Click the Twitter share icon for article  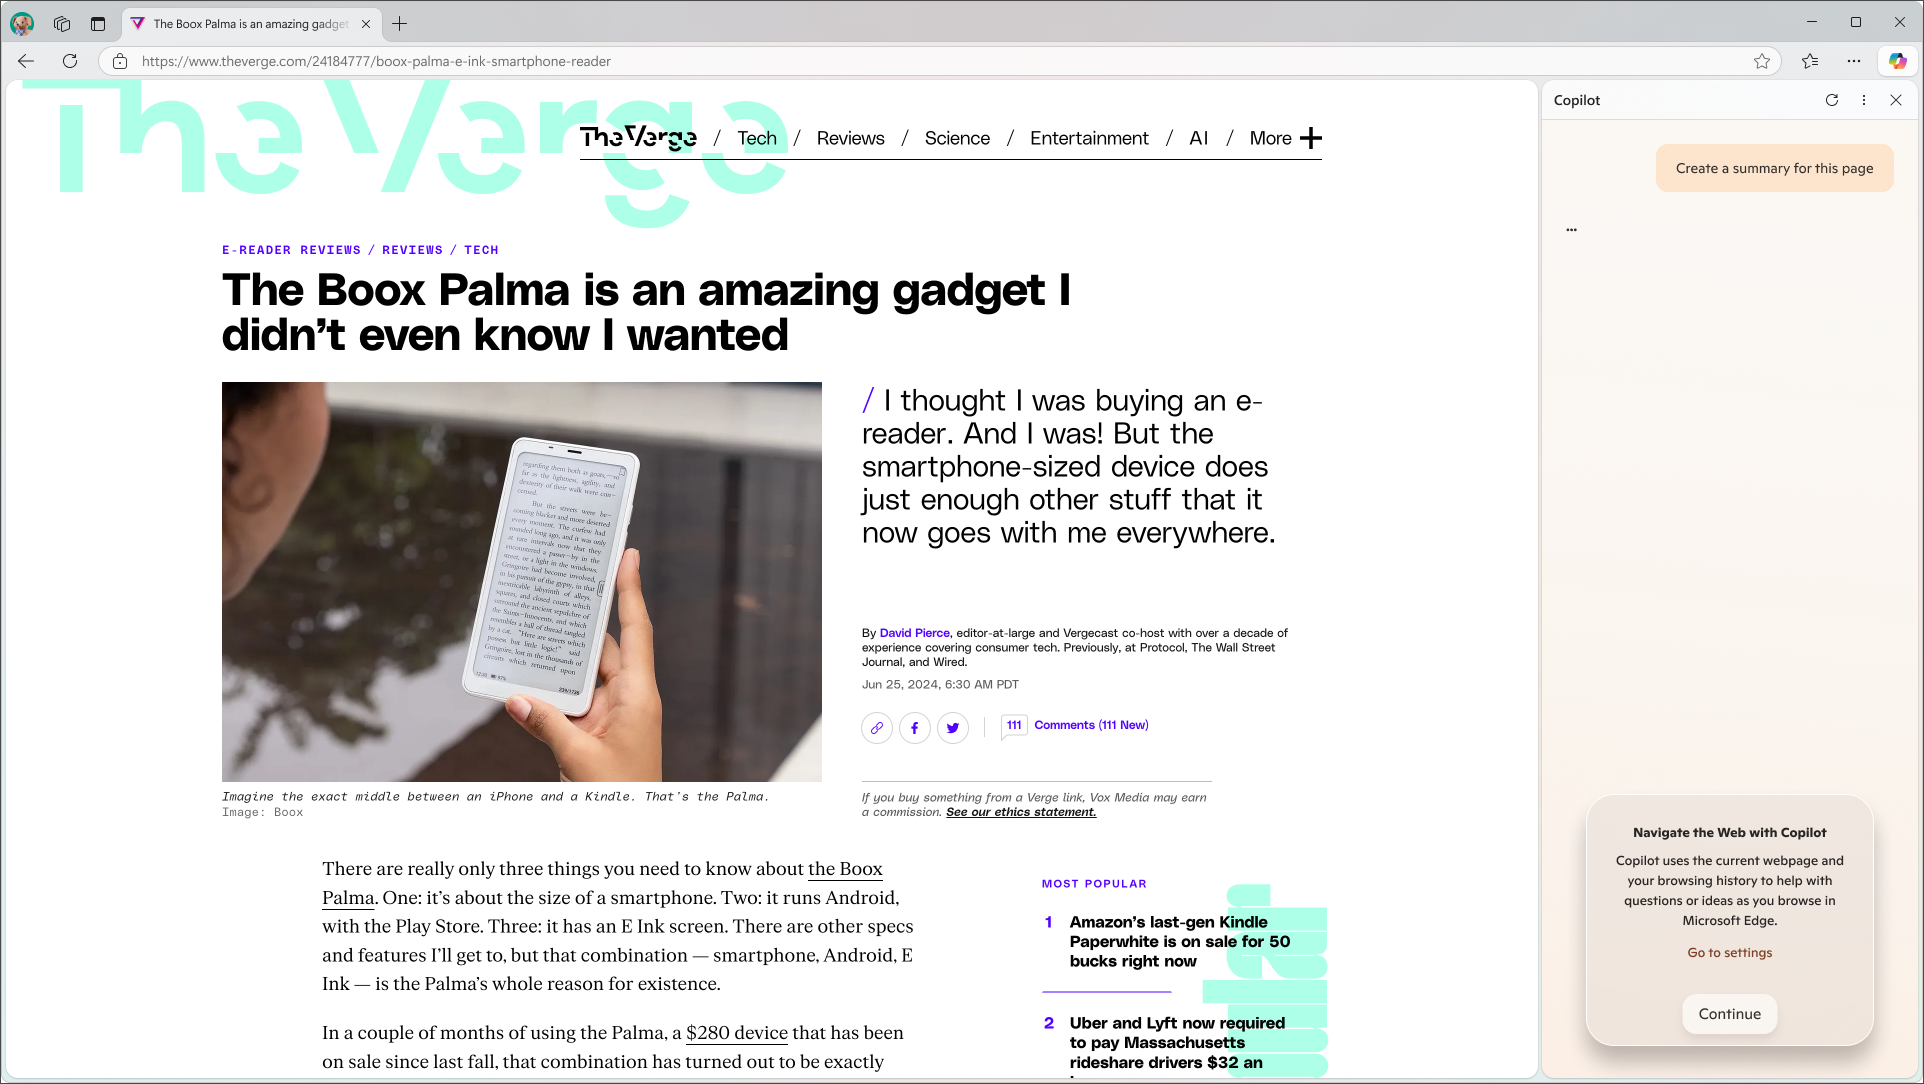click(953, 728)
